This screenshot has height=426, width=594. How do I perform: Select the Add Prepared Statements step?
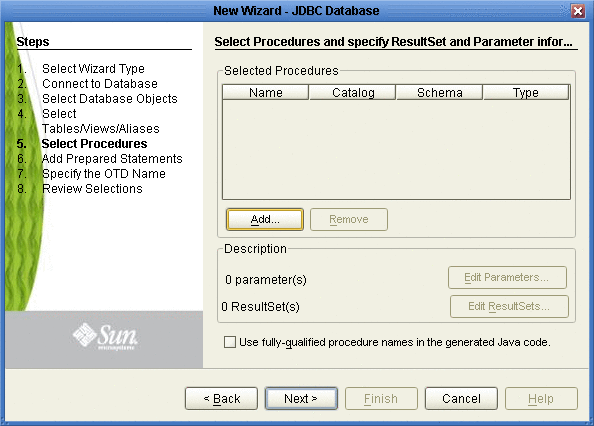[112, 159]
